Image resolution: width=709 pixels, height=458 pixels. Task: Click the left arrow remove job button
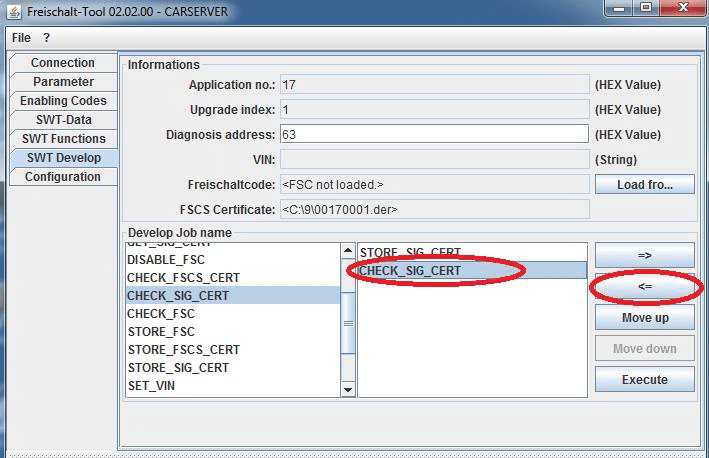coord(644,287)
